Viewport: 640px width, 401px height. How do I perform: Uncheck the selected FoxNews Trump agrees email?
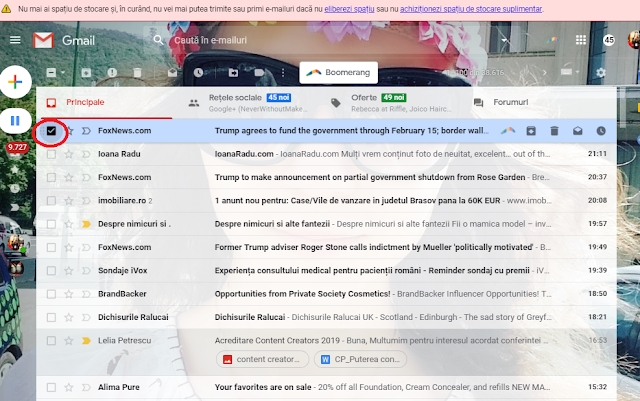[x=51, y=131]
